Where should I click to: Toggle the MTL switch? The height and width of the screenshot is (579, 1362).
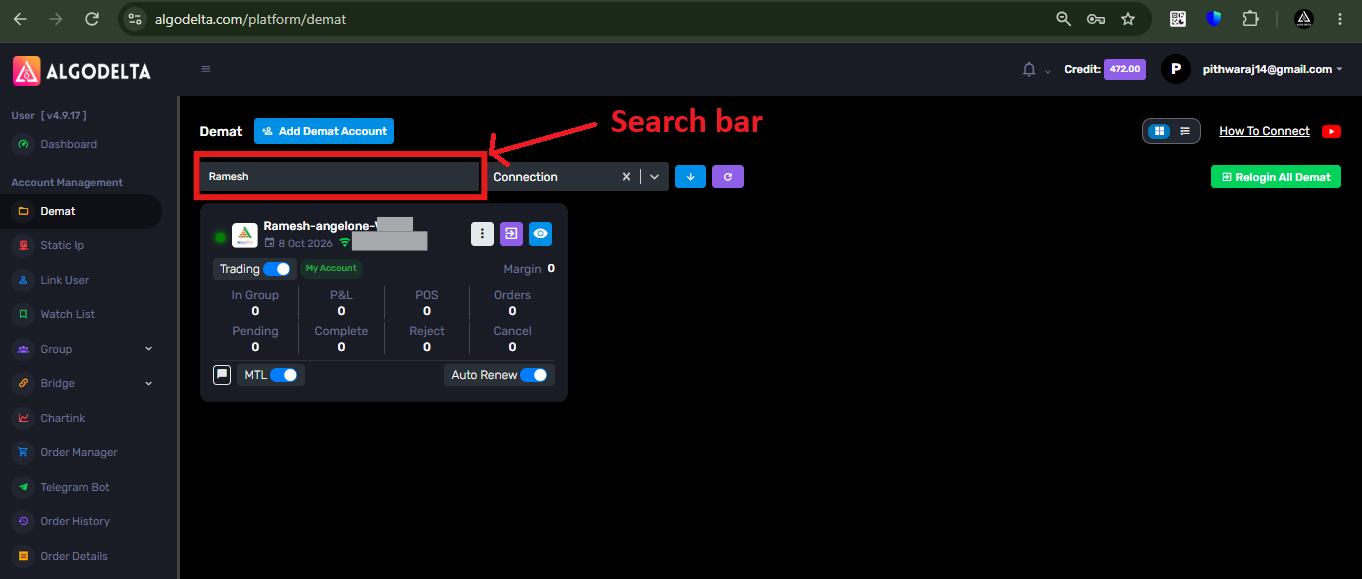(284, 375)
